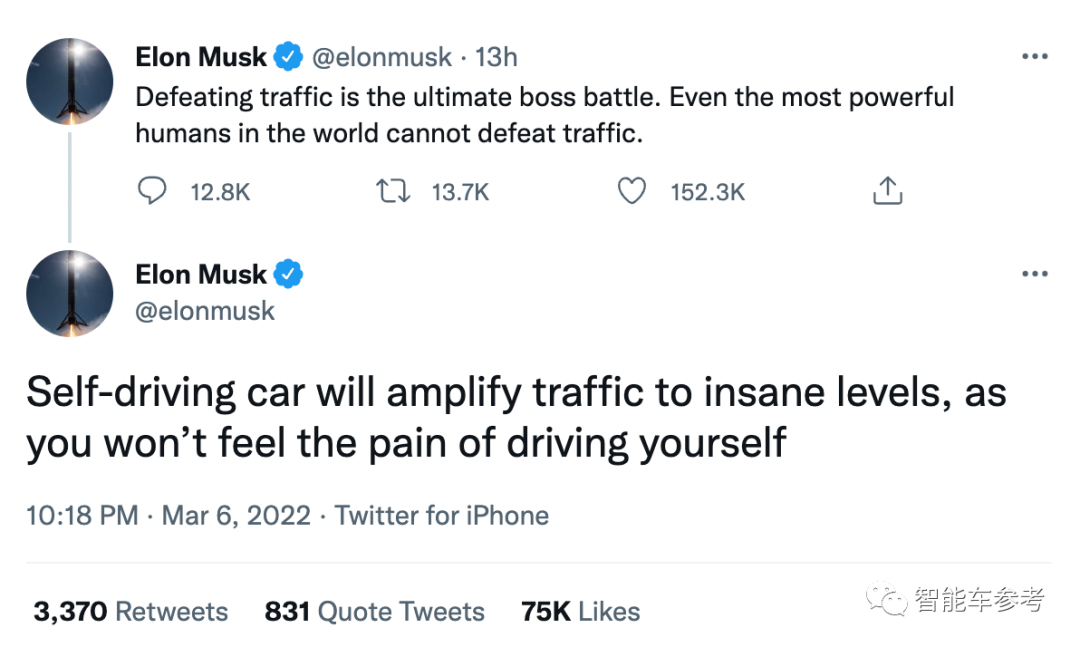
Task: View the 75K Likes list
Action: click(x=580, y=611)
